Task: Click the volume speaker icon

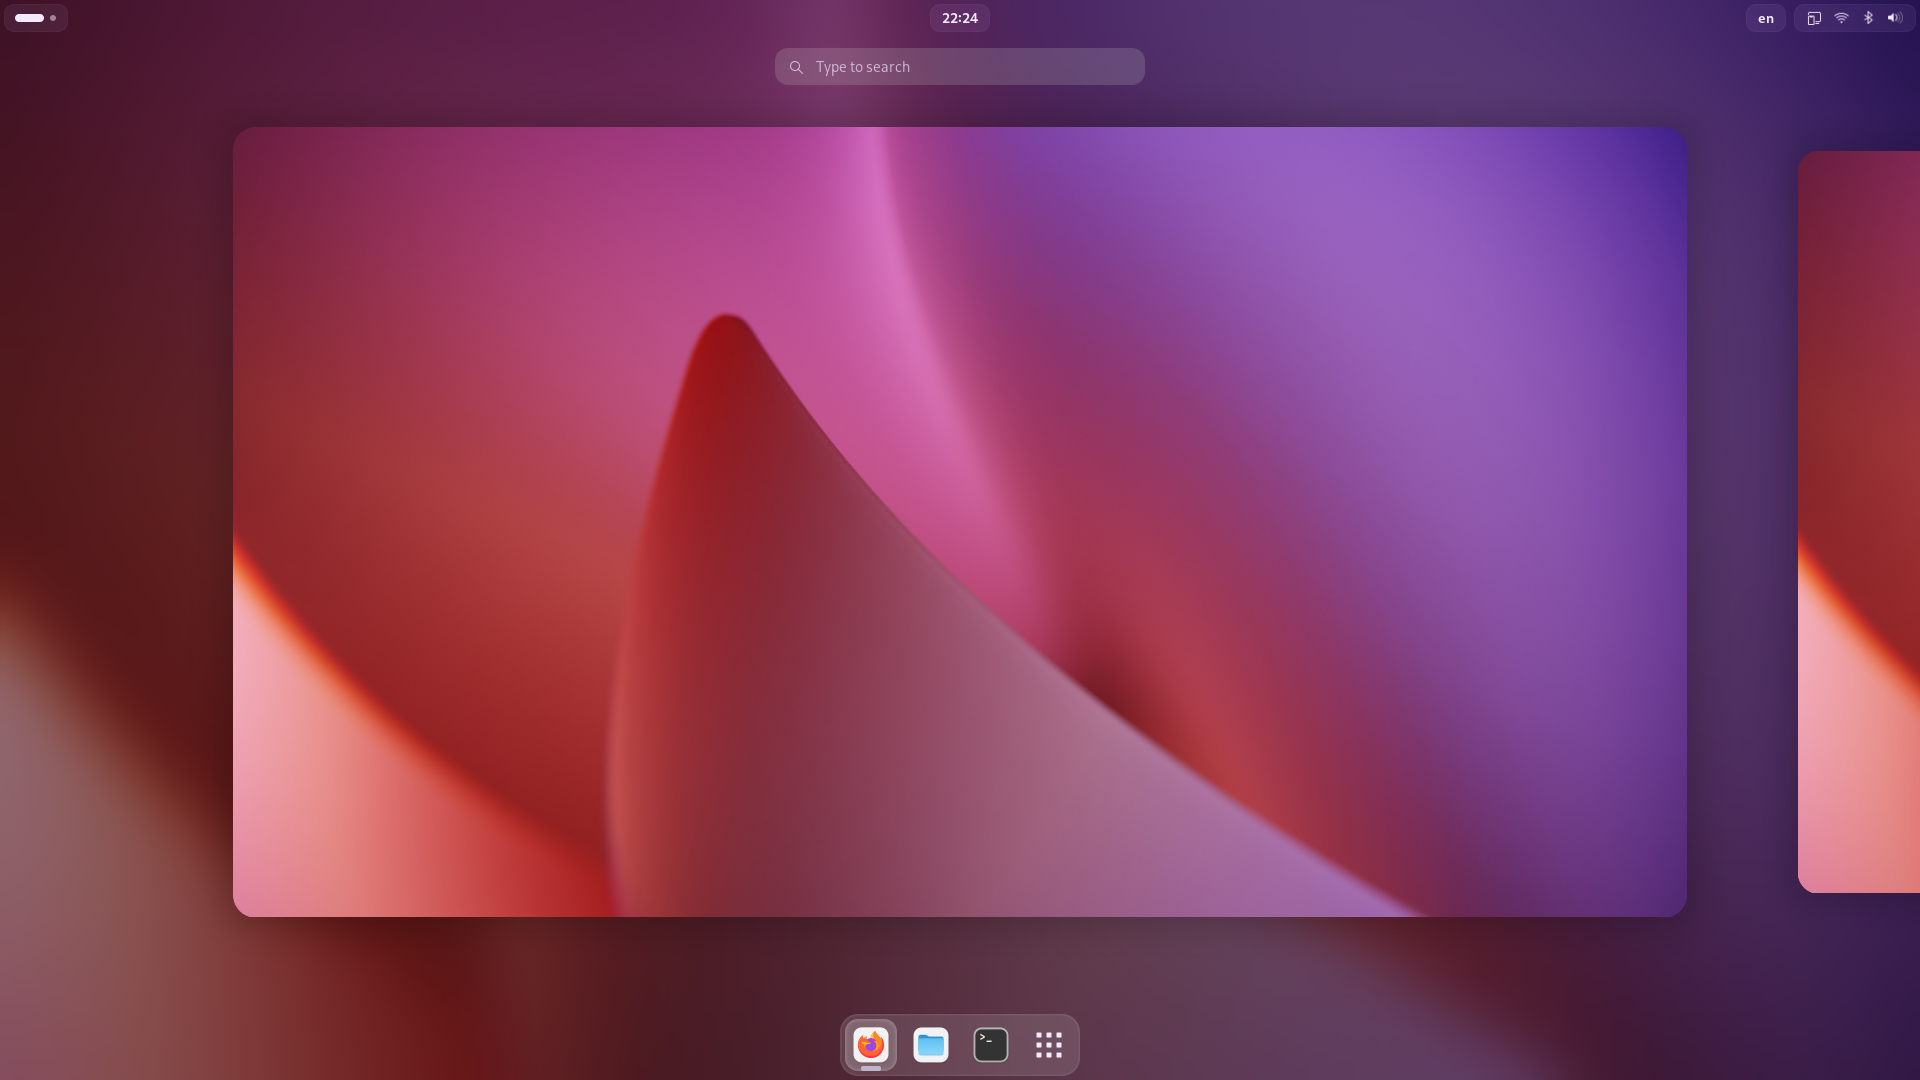Action: tap(1894, 18)
